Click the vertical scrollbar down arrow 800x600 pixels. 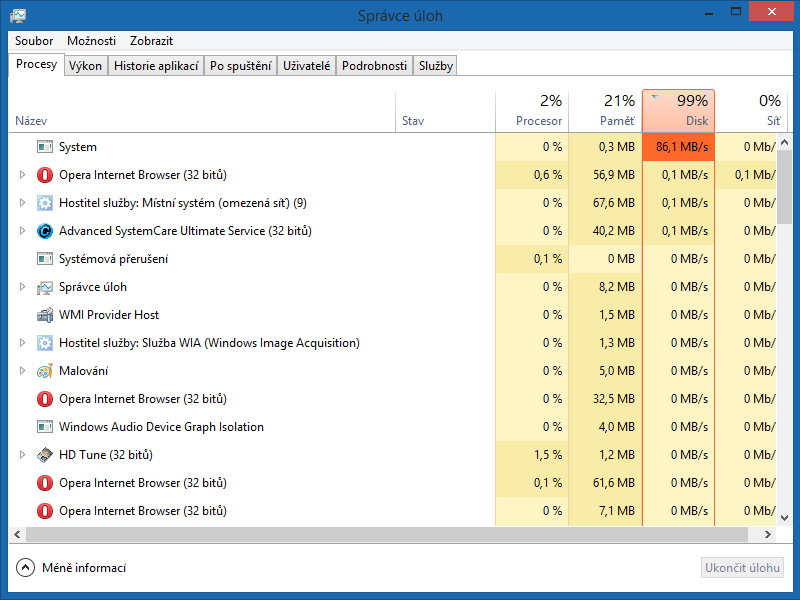785,518
